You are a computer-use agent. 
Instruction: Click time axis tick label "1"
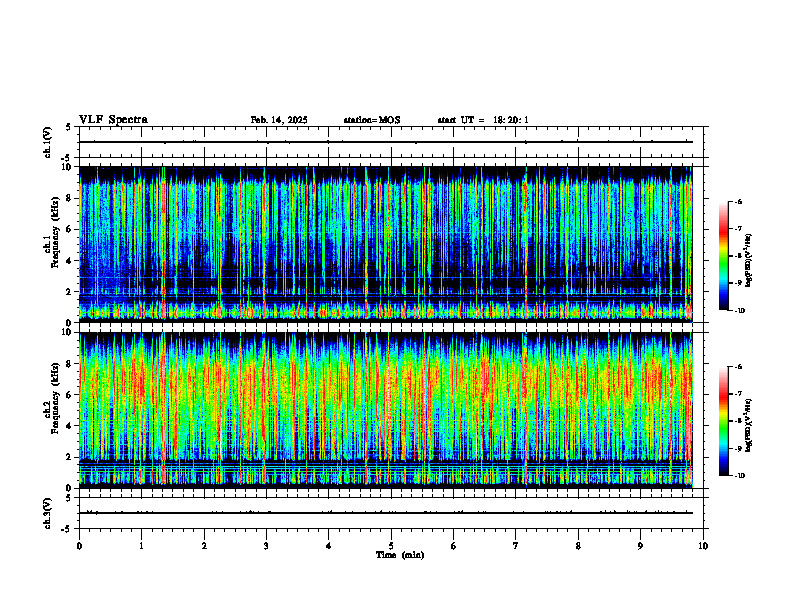pyautogui.click(x=141, y=546)
